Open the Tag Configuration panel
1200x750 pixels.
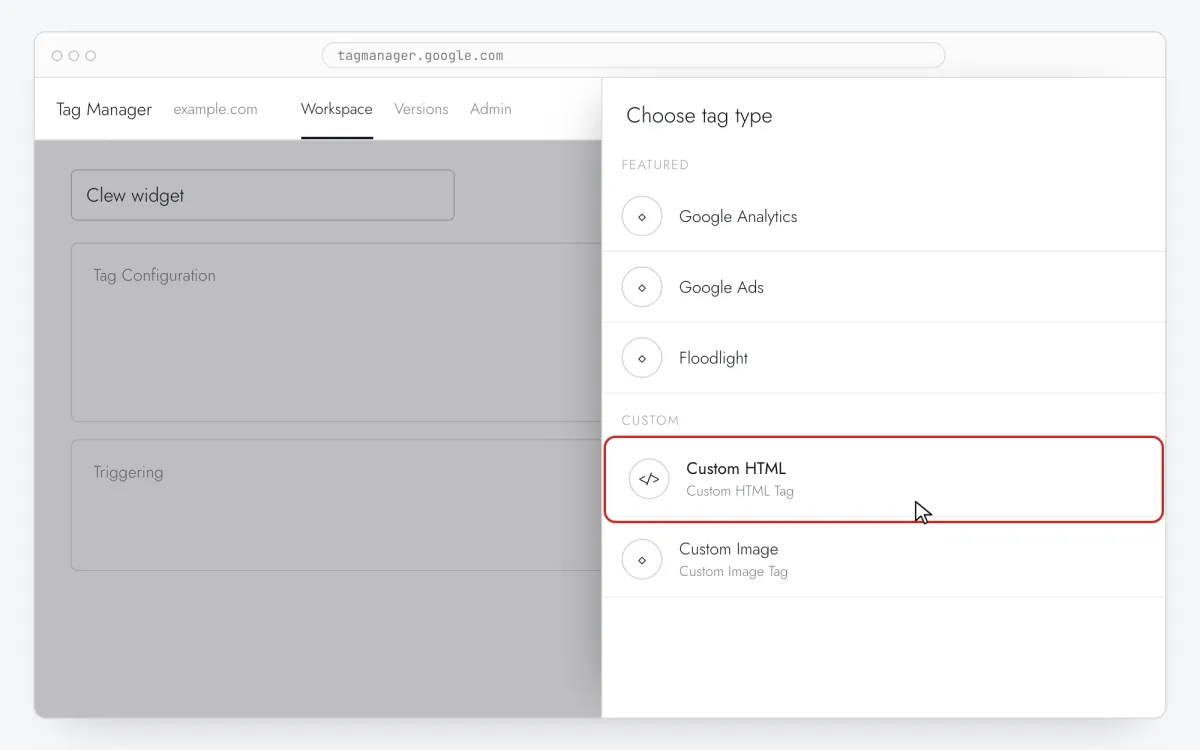[x=336, y=332]
